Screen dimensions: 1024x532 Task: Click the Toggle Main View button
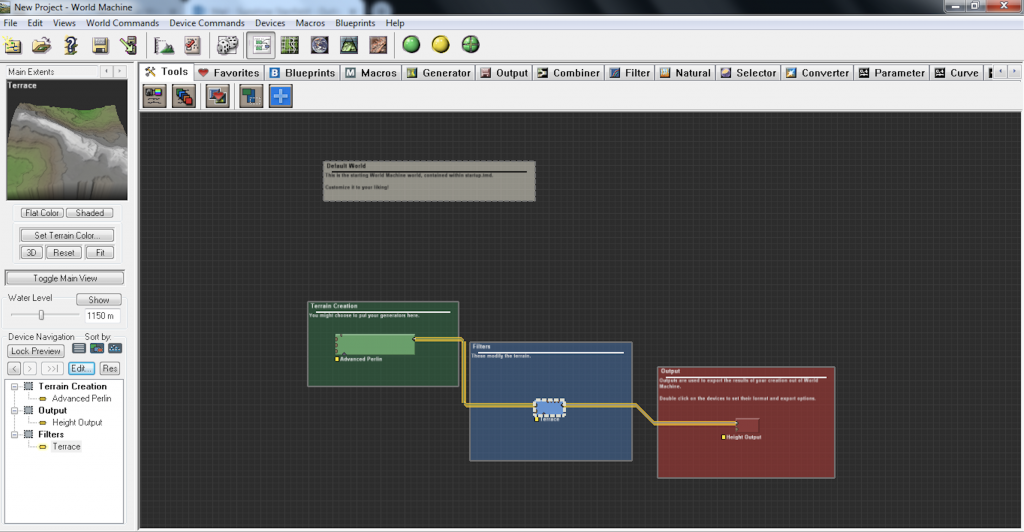(x=65, y=278)
